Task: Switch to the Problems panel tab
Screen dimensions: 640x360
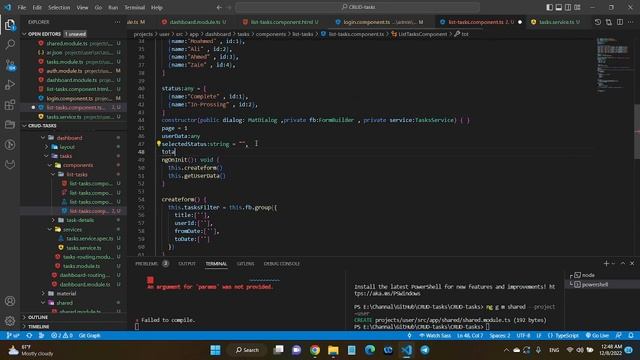Action: (147, 264)
